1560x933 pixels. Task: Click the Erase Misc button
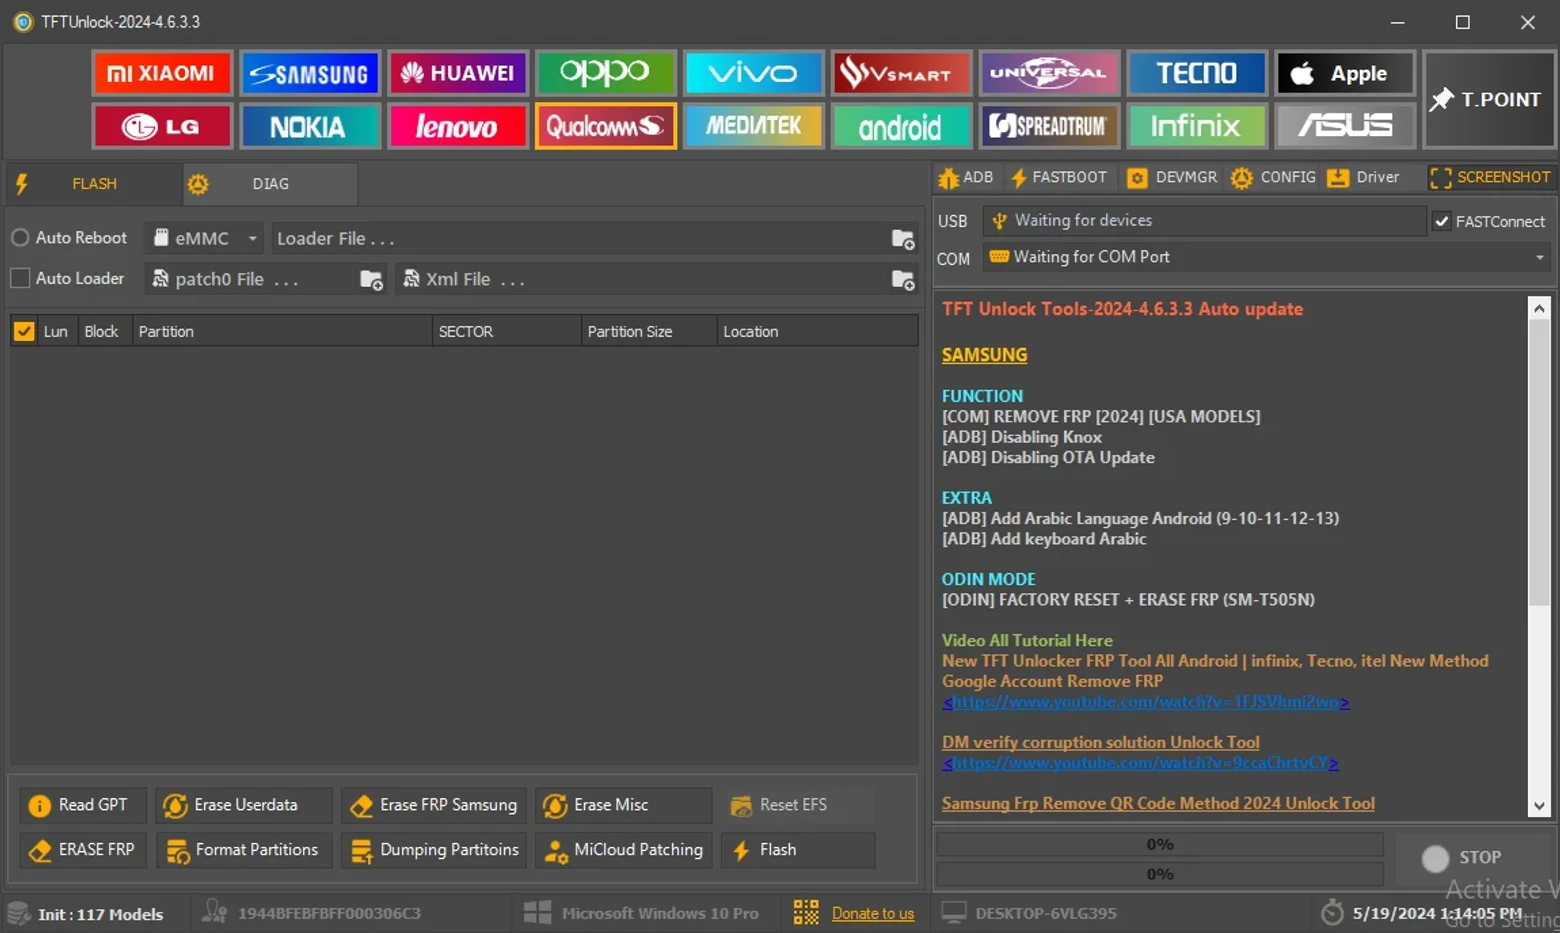623,805
